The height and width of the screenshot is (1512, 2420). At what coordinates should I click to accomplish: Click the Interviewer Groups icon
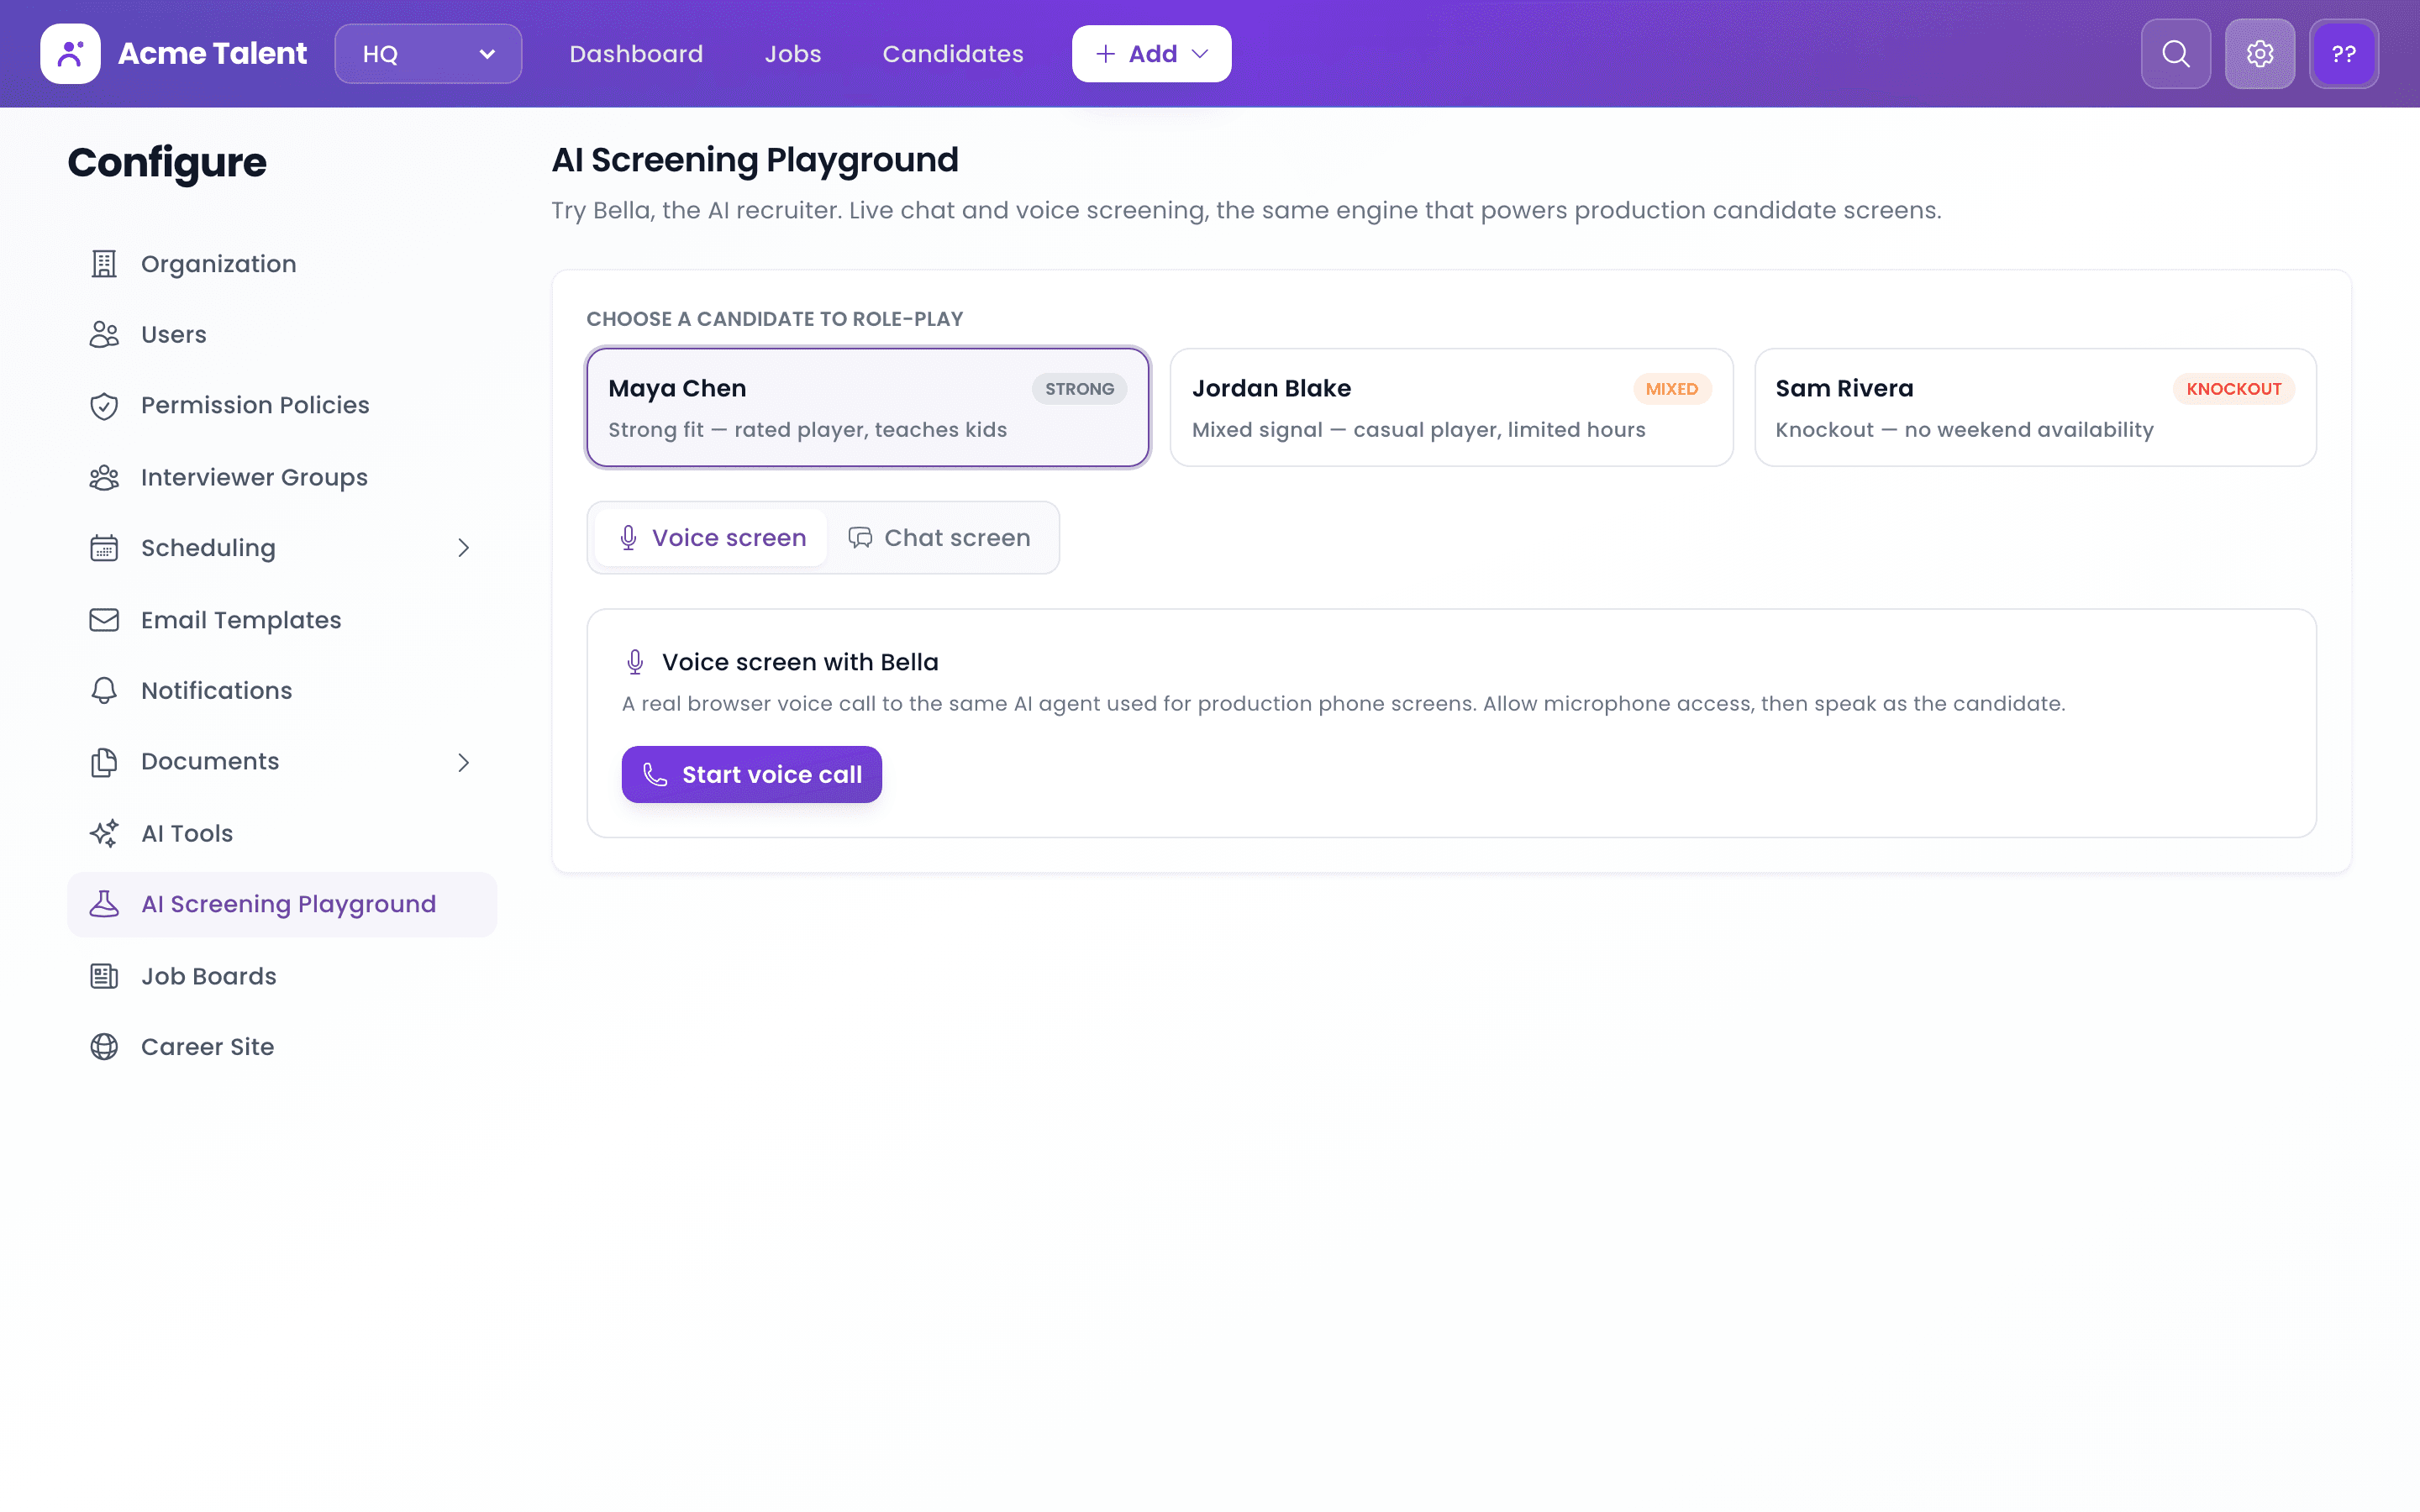(x=104, y=478)
